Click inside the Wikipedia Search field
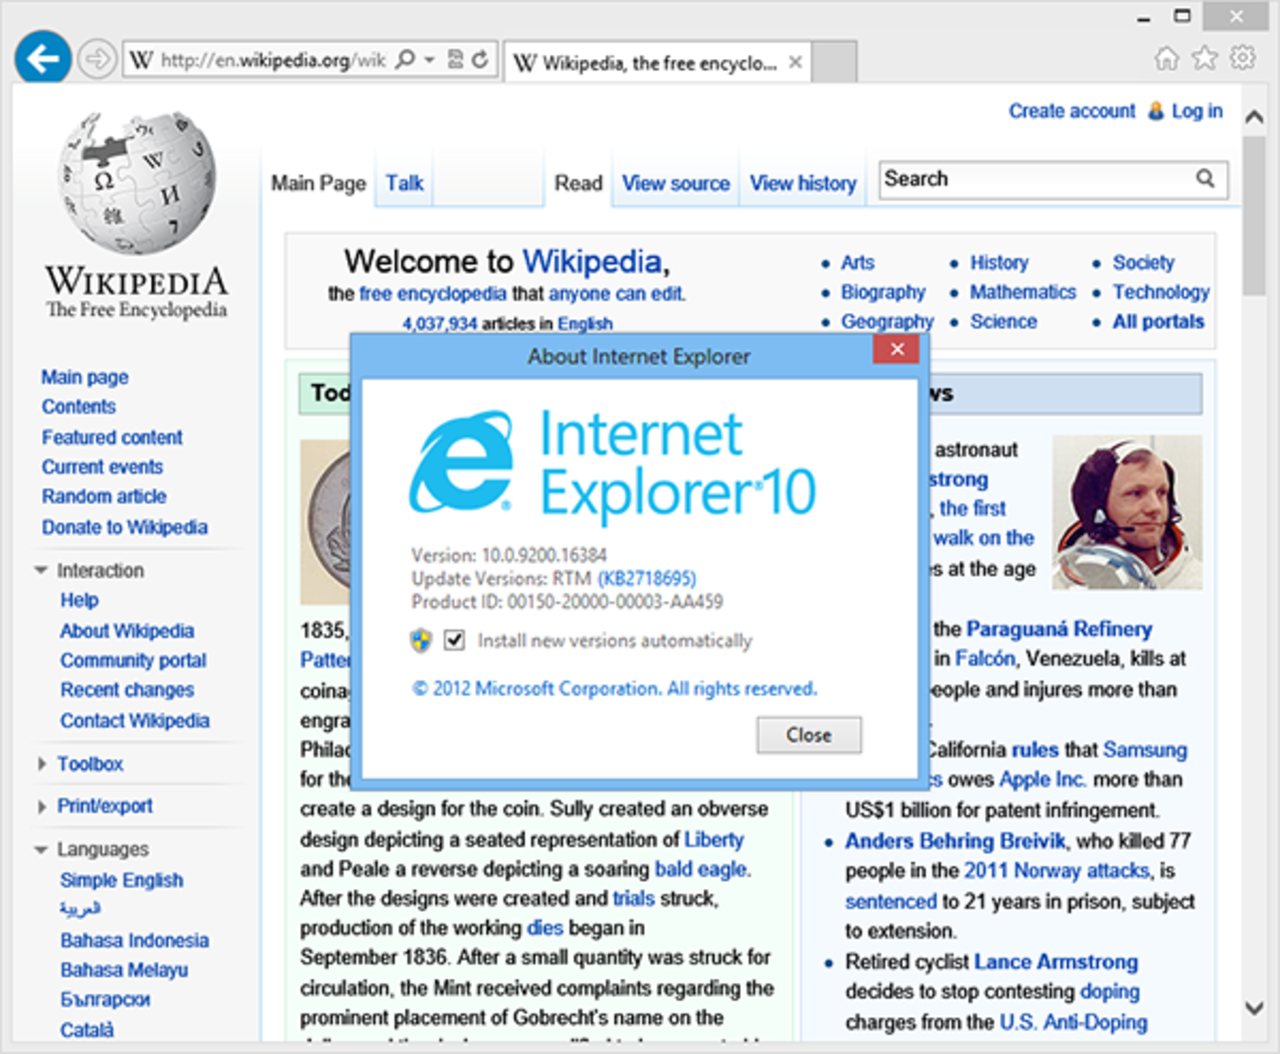This screenshot has width=1280, height=1054. [1030, 179]
